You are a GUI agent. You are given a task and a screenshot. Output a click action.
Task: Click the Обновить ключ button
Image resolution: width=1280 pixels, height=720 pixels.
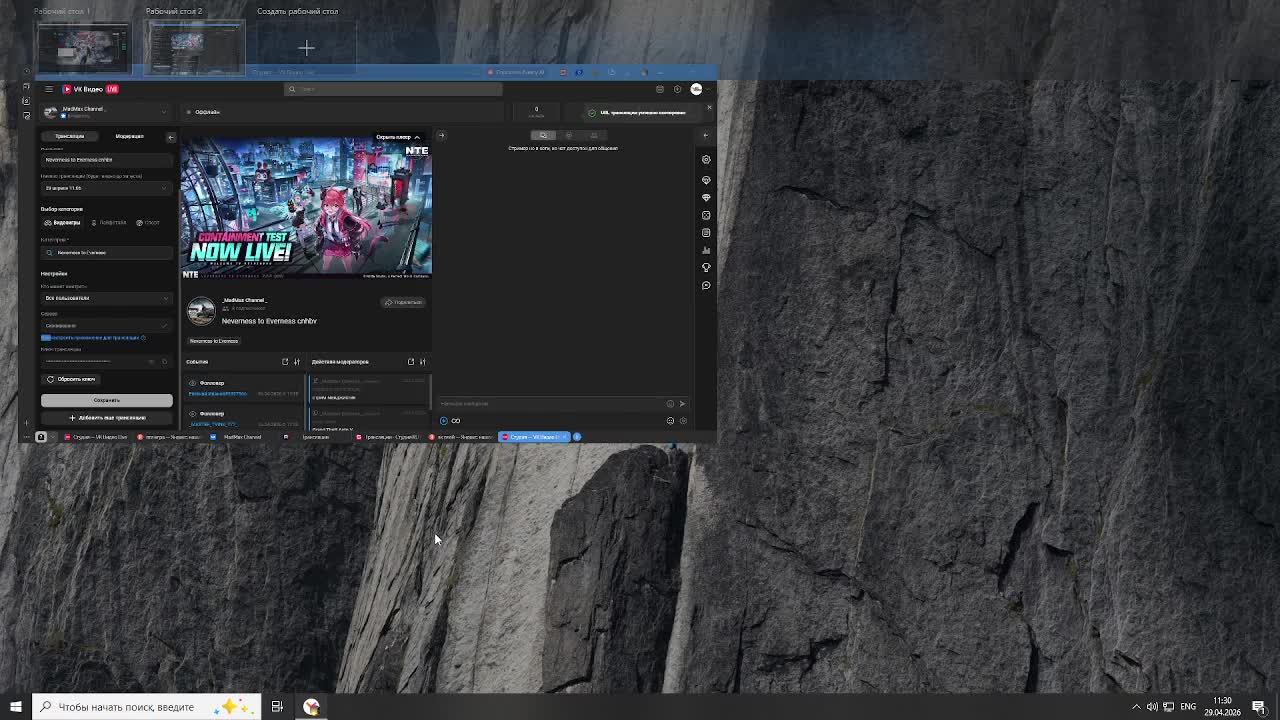tap(71, 379)
